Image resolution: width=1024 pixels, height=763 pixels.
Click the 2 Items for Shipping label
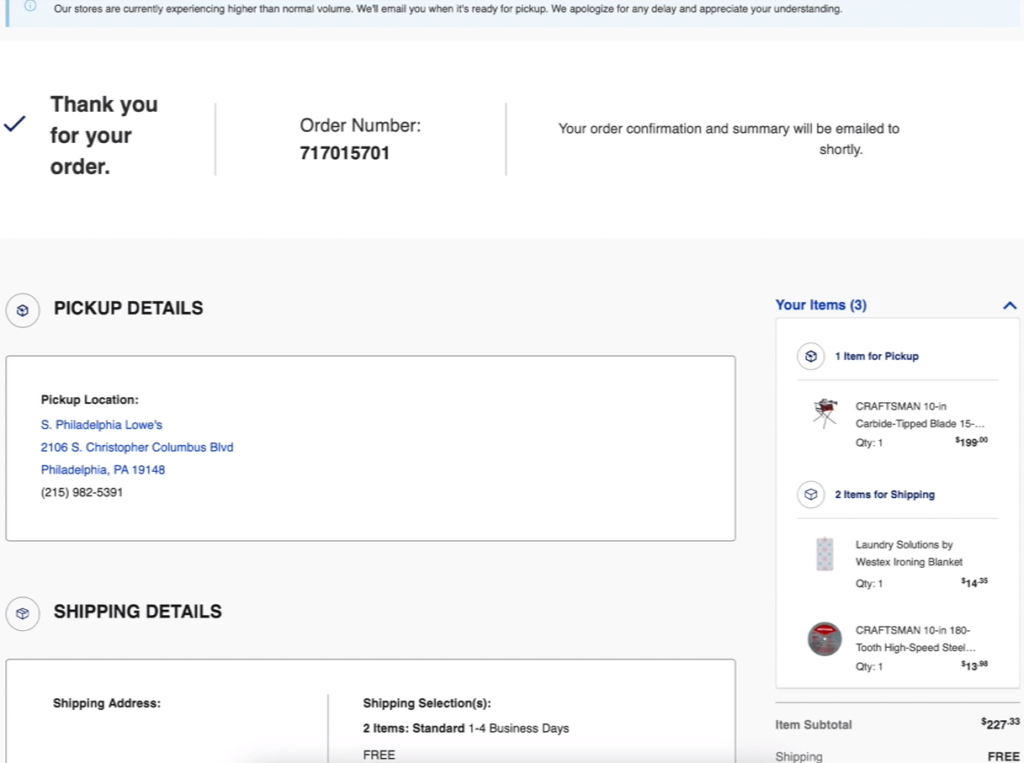pyautogui.click(x=884, y=495)
